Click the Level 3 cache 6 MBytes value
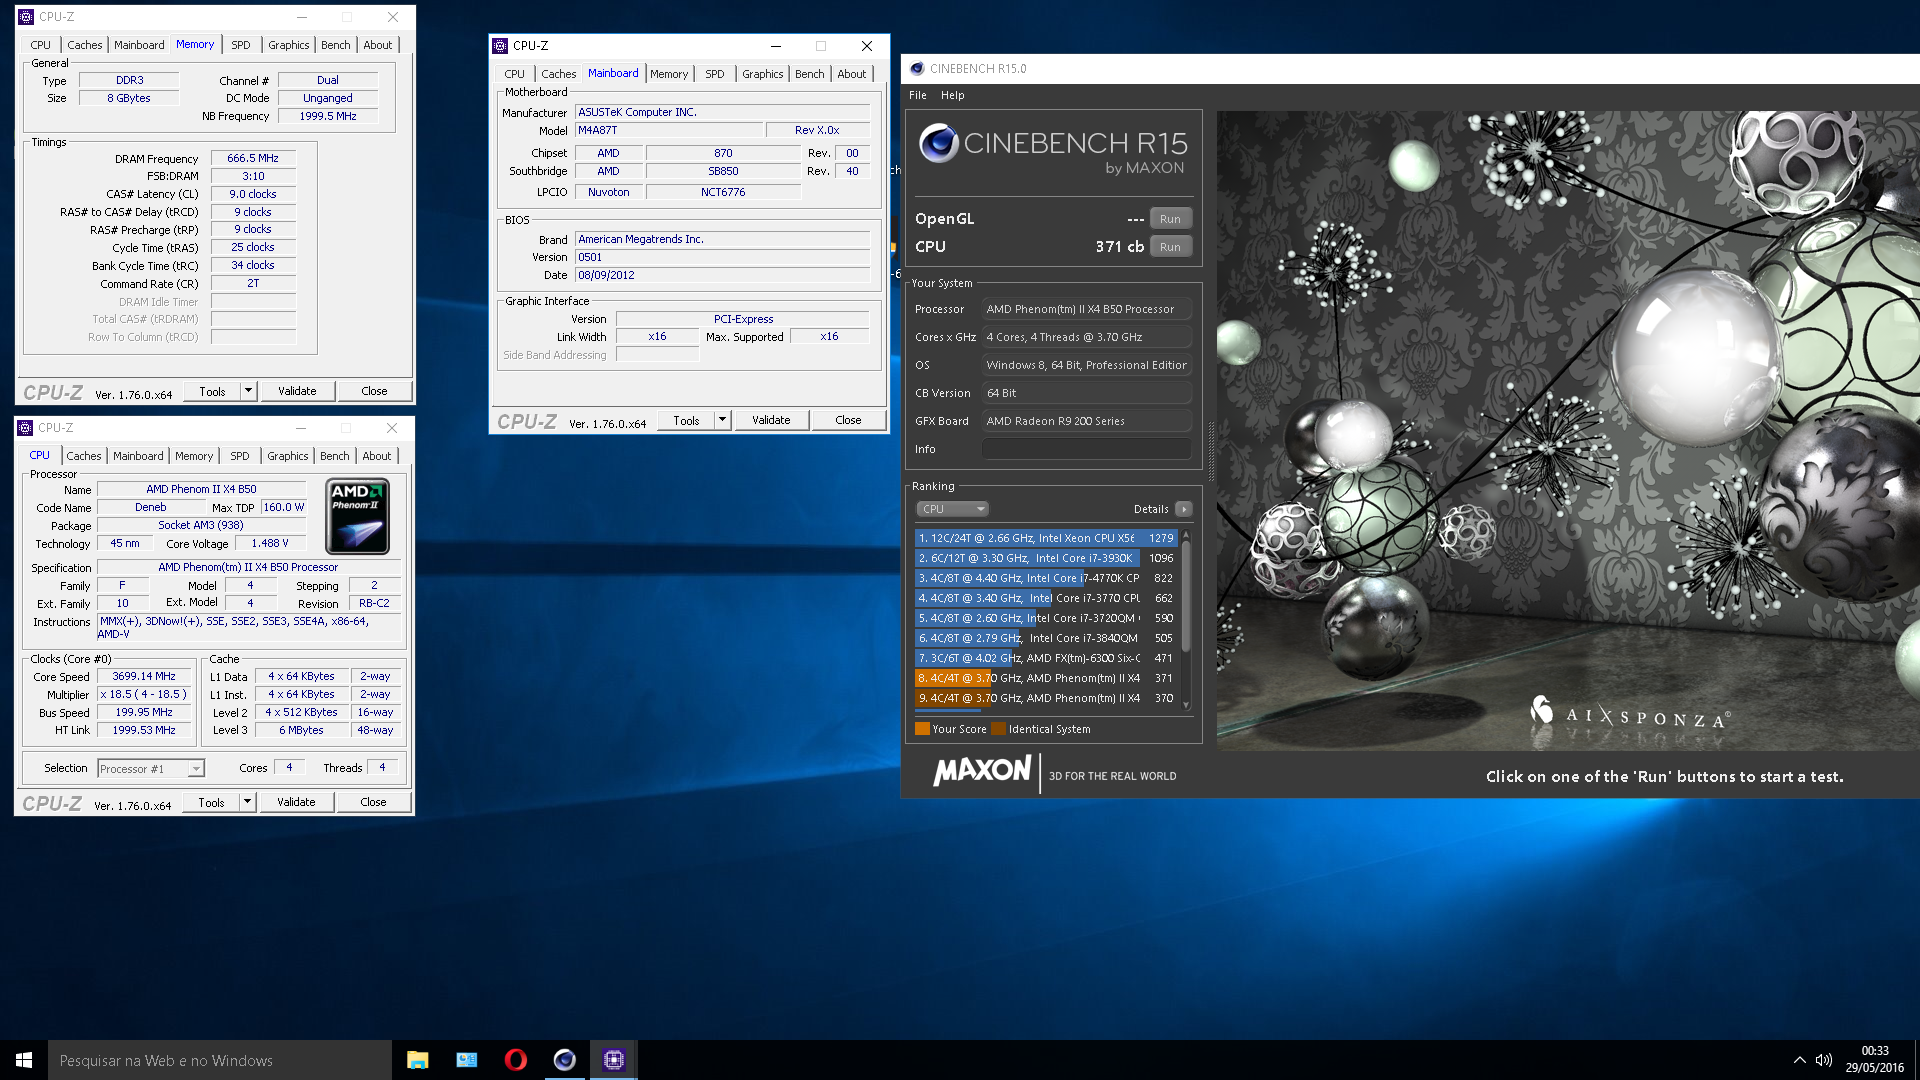Image resolution: width=1920 pixels, height=1080 pixels. tap(301, 730)
